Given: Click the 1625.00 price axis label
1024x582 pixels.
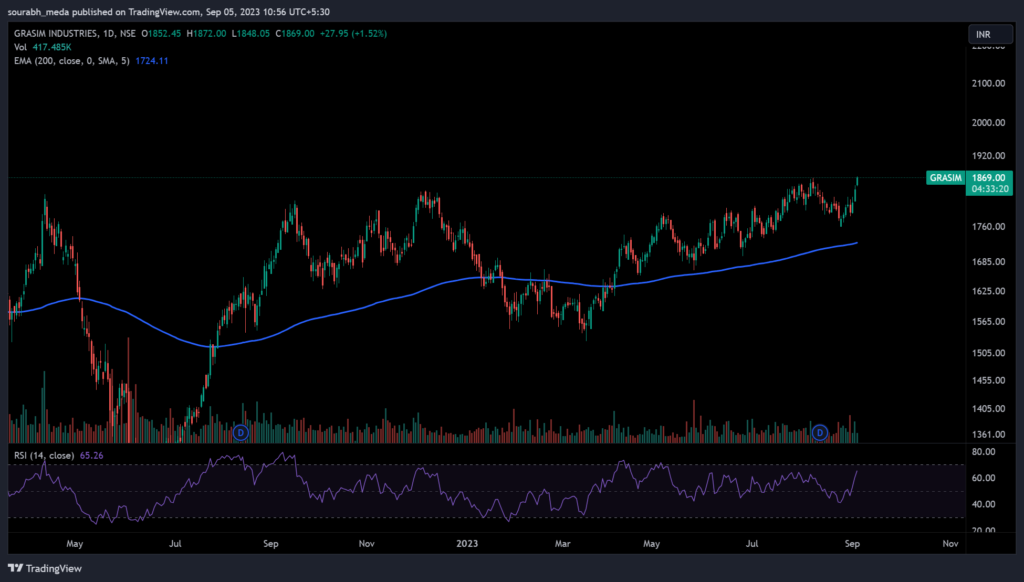Looking at the screenshot, I should (989, 291).
